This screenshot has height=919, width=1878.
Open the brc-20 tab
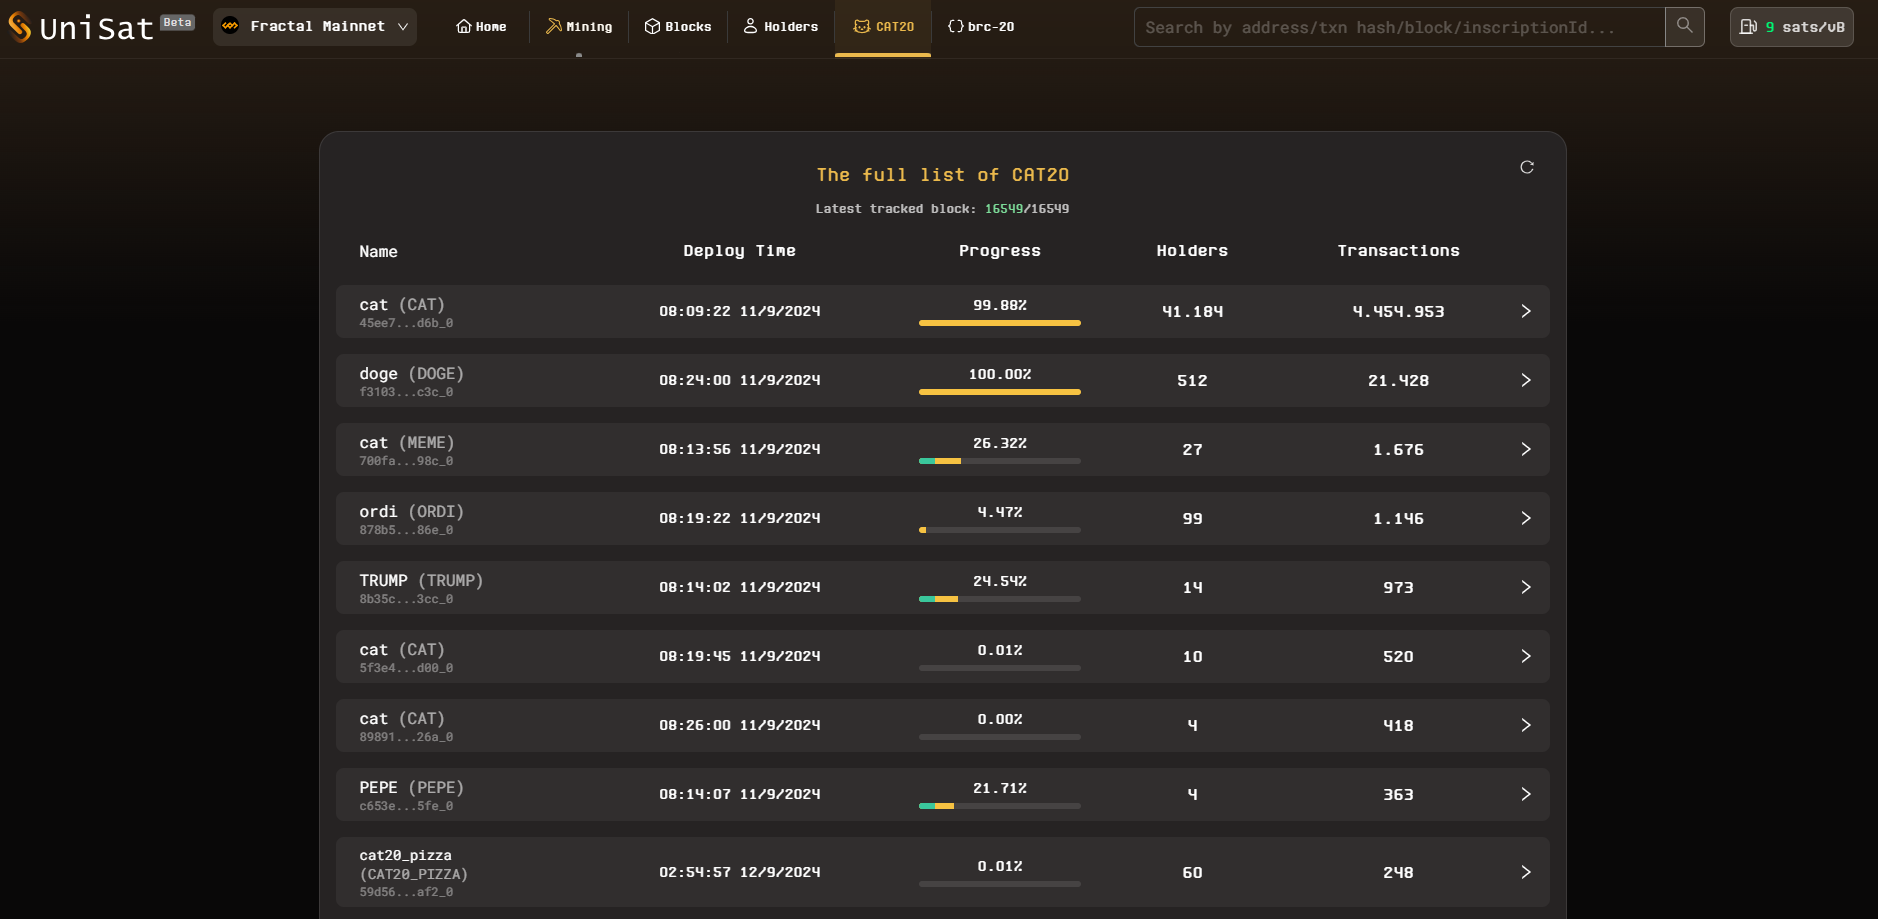(981, 27)
